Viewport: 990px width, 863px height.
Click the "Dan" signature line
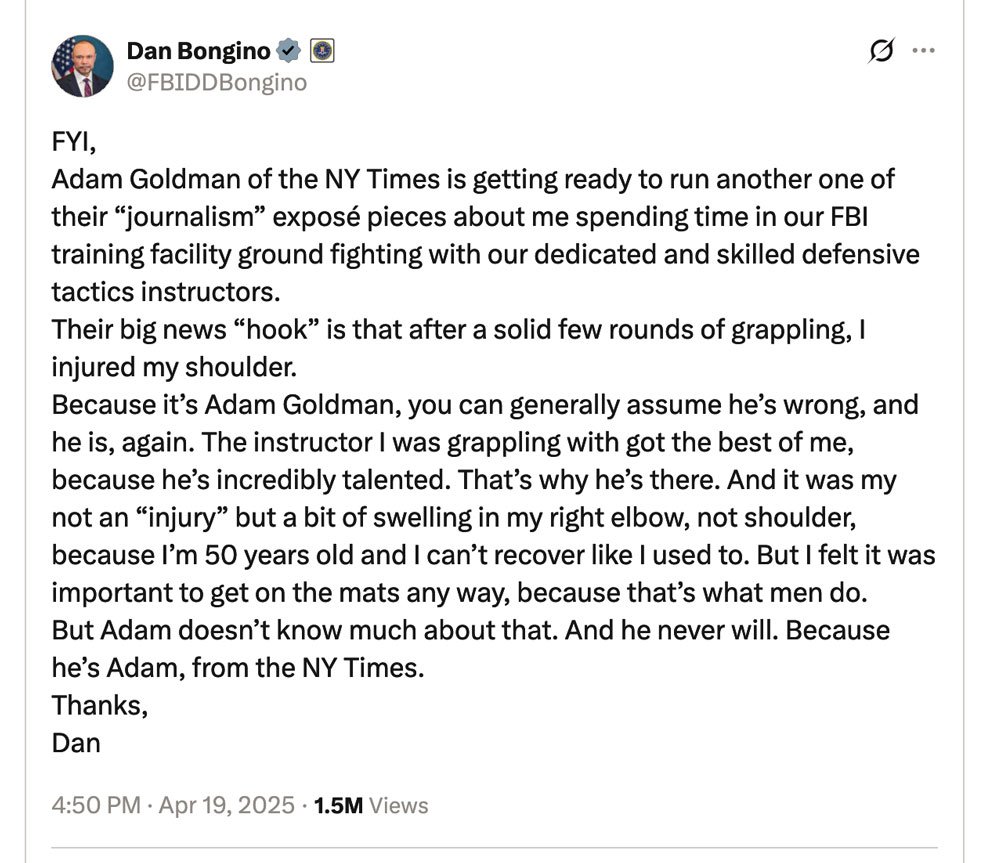tap(76, 743)
